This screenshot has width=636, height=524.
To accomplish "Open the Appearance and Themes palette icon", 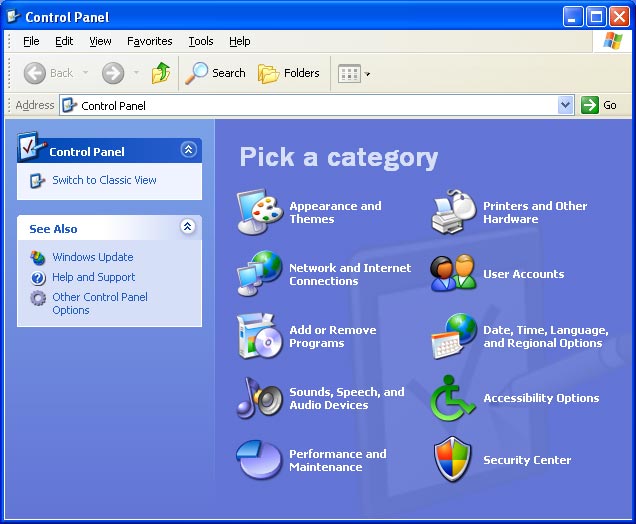I will pos(260,212).
